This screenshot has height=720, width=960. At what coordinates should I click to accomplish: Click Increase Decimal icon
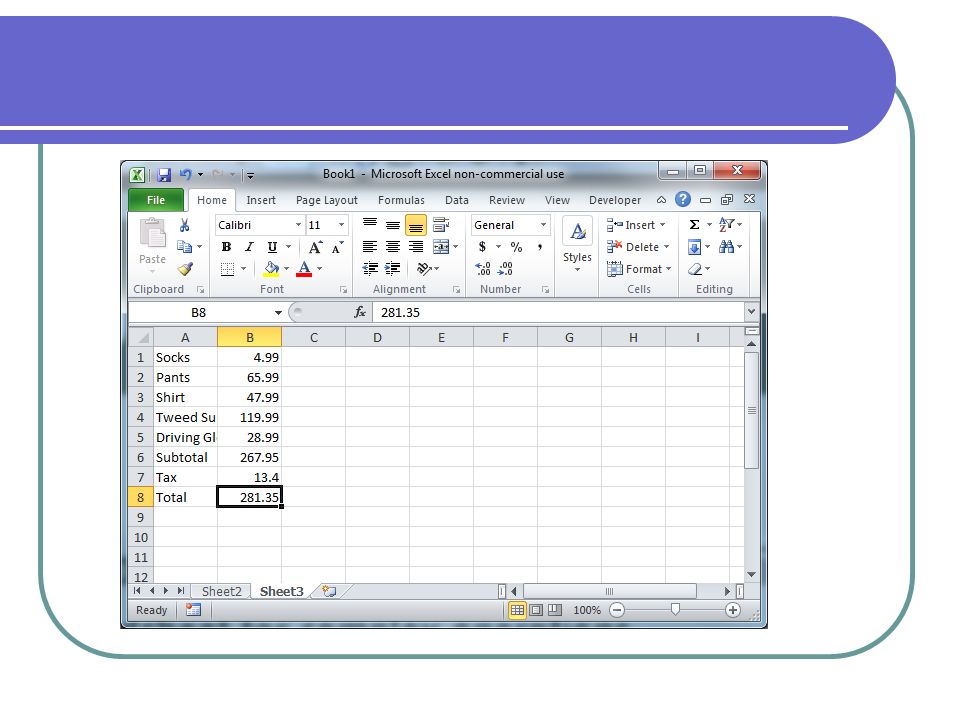[x=482, y=269]
